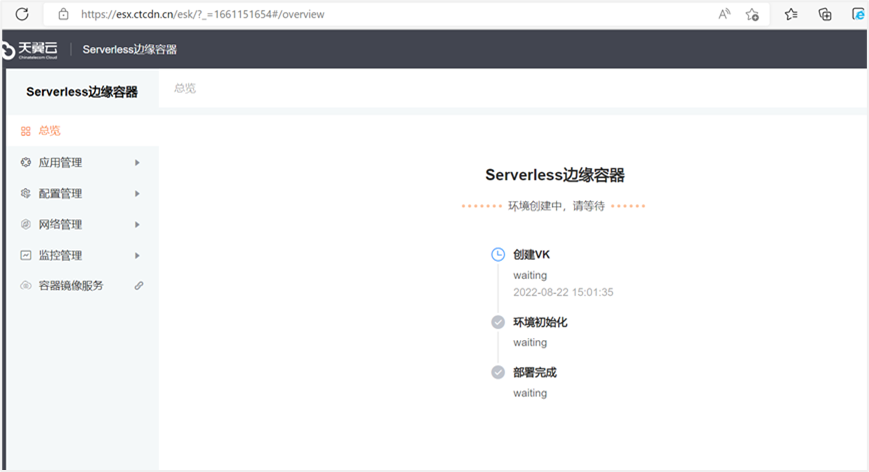Viewport: 869px width, 472px height.
Task: Expand the 配置管理 submenu arrow
Action: (137, 194)
